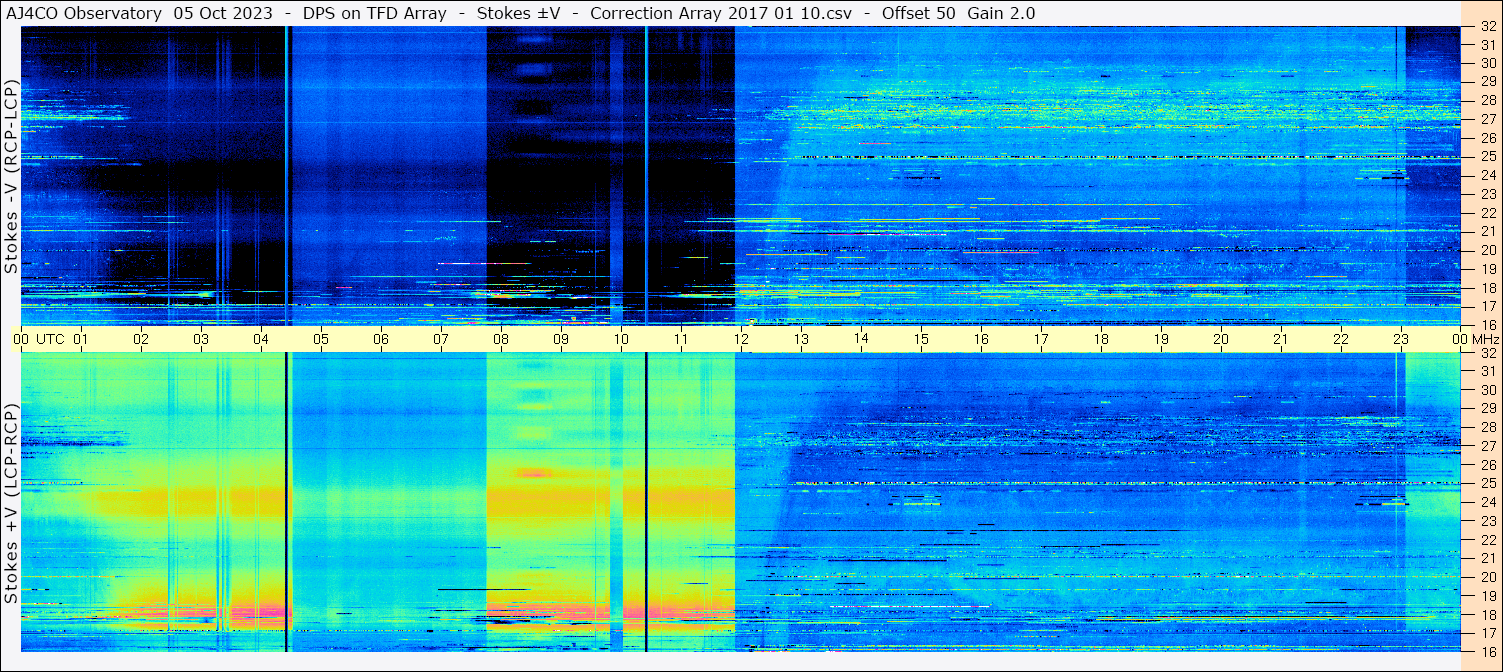
Task: Select the 12 hour tick on time axis
Action: (741, 339)
